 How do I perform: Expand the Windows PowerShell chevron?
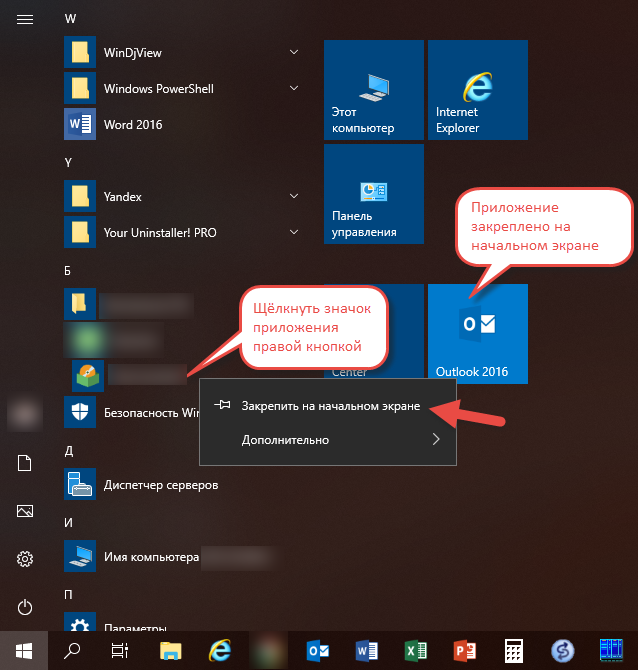click(294, 88)
